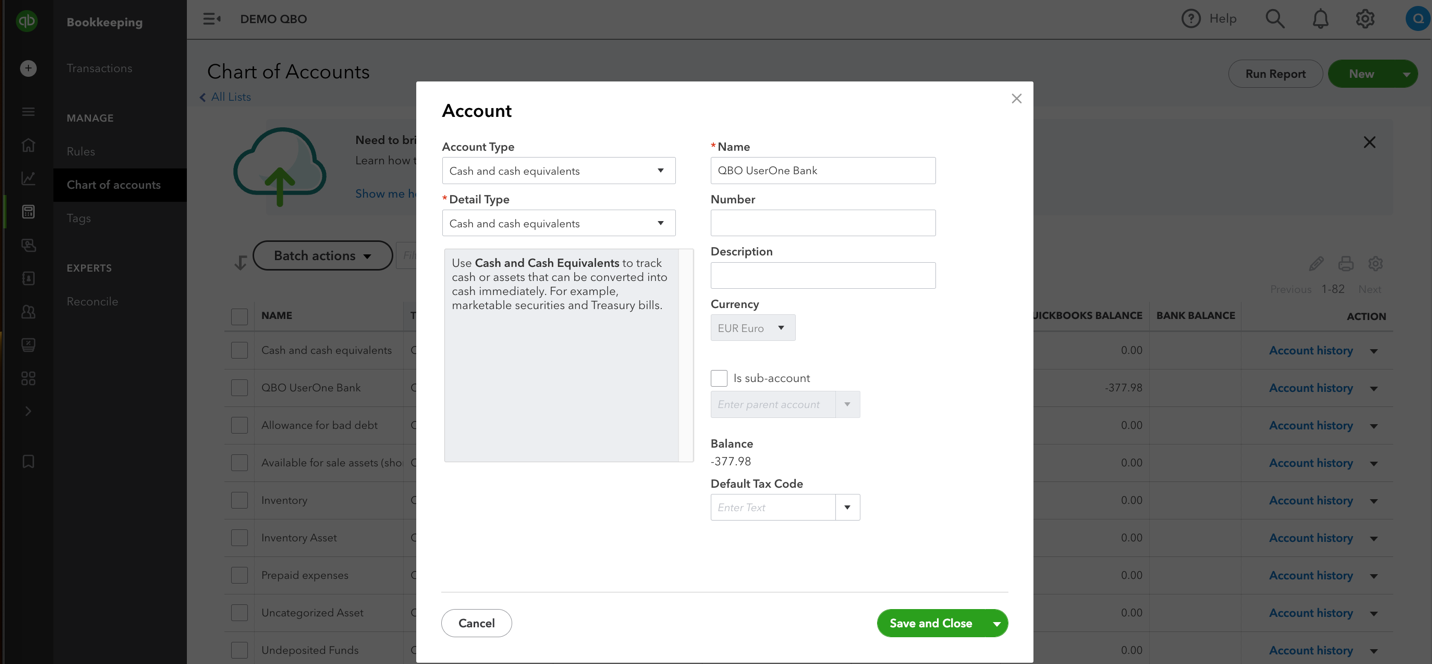The image size is (1432, 664).
Task: Click the Previous pagination link
Action: click(1290, 289)
